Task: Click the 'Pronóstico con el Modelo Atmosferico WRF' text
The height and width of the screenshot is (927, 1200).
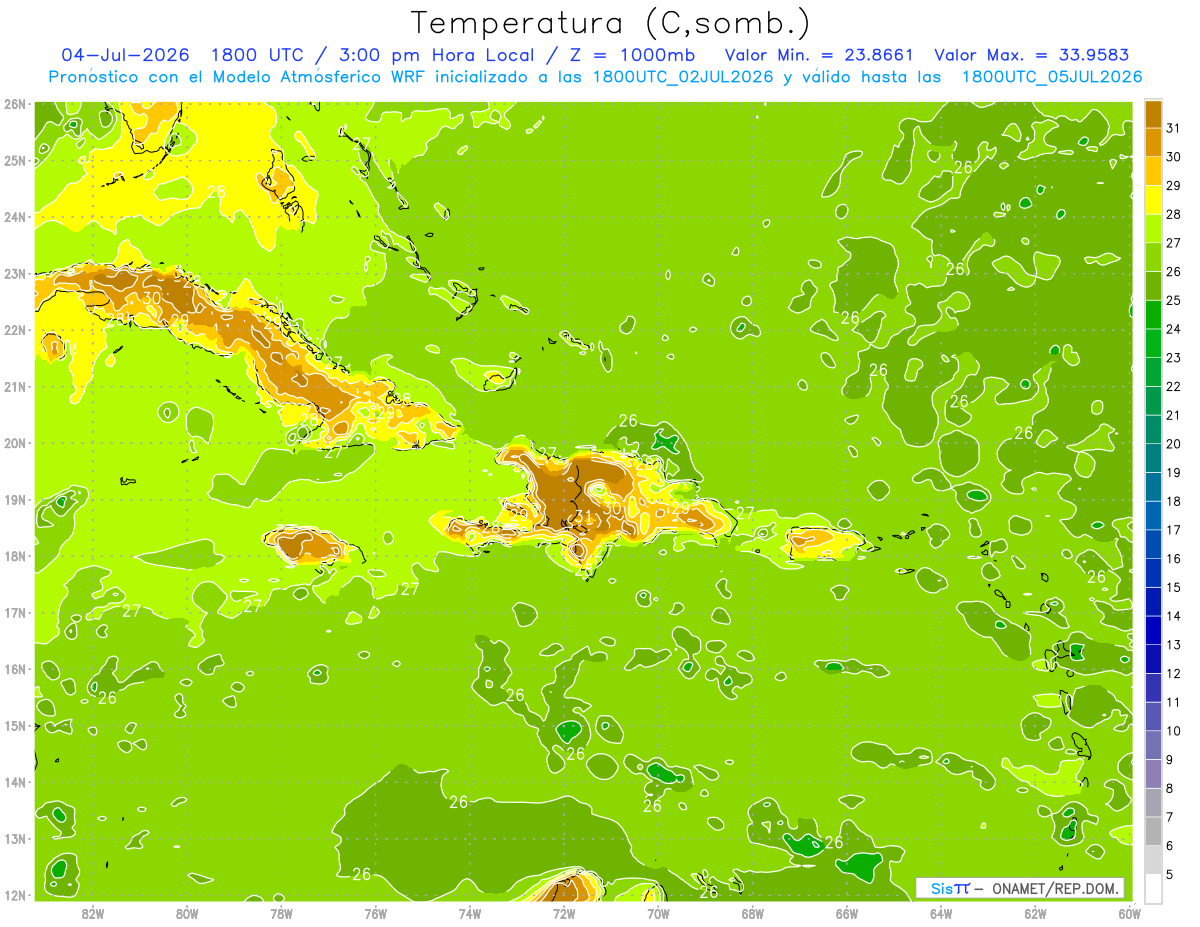Action: pos(237,77)
